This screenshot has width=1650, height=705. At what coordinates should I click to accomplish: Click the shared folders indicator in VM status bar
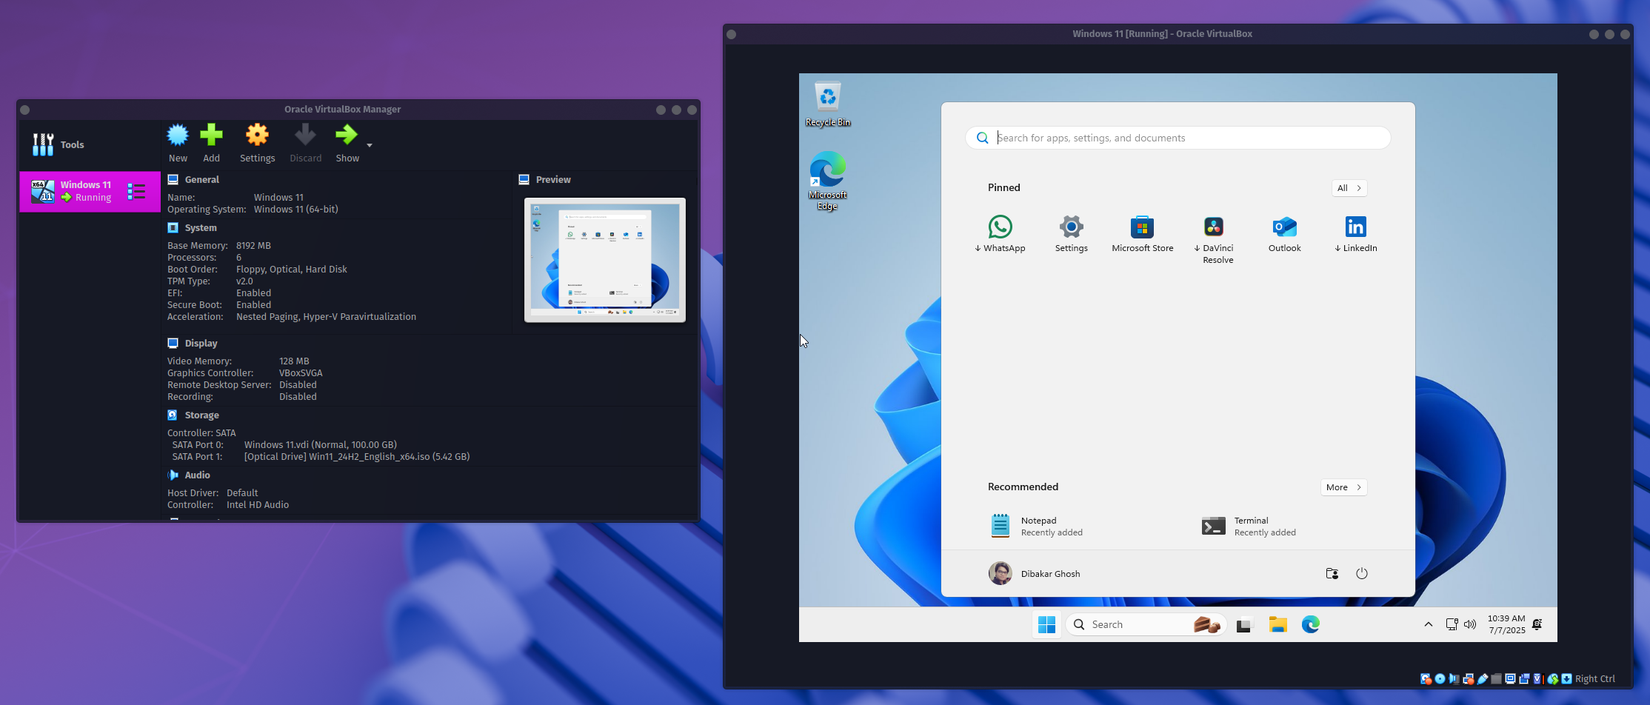(1496, 679)
